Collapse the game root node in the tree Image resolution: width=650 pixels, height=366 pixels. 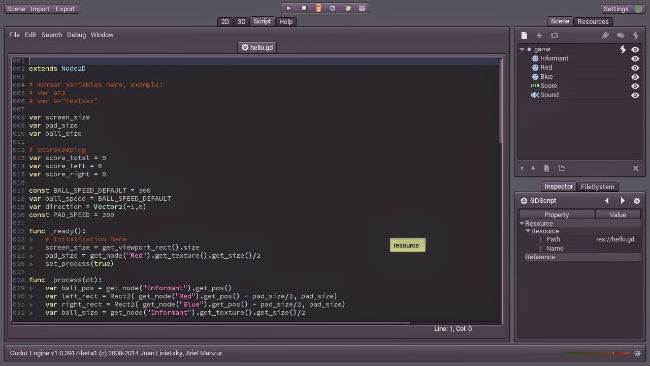pyautogui.click(x=522, y=49)
